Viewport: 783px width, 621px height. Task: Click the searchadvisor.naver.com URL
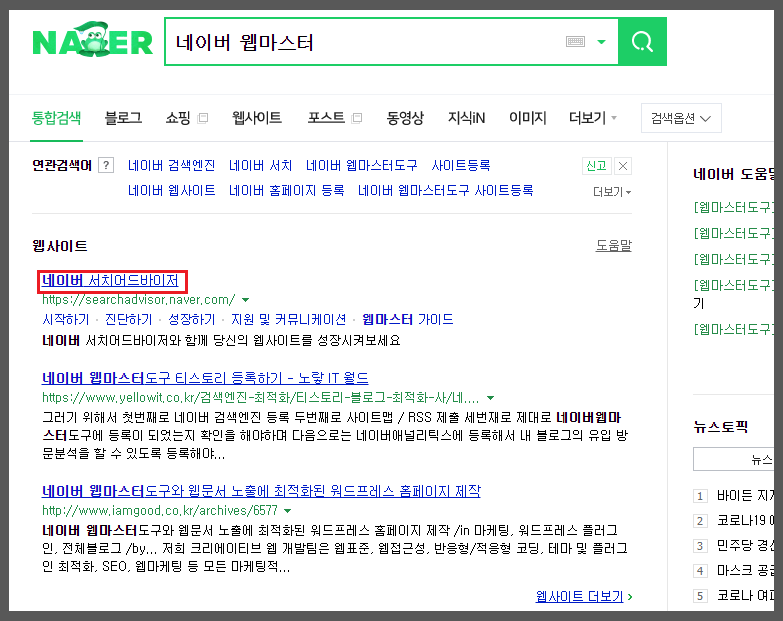coord(138,300)
